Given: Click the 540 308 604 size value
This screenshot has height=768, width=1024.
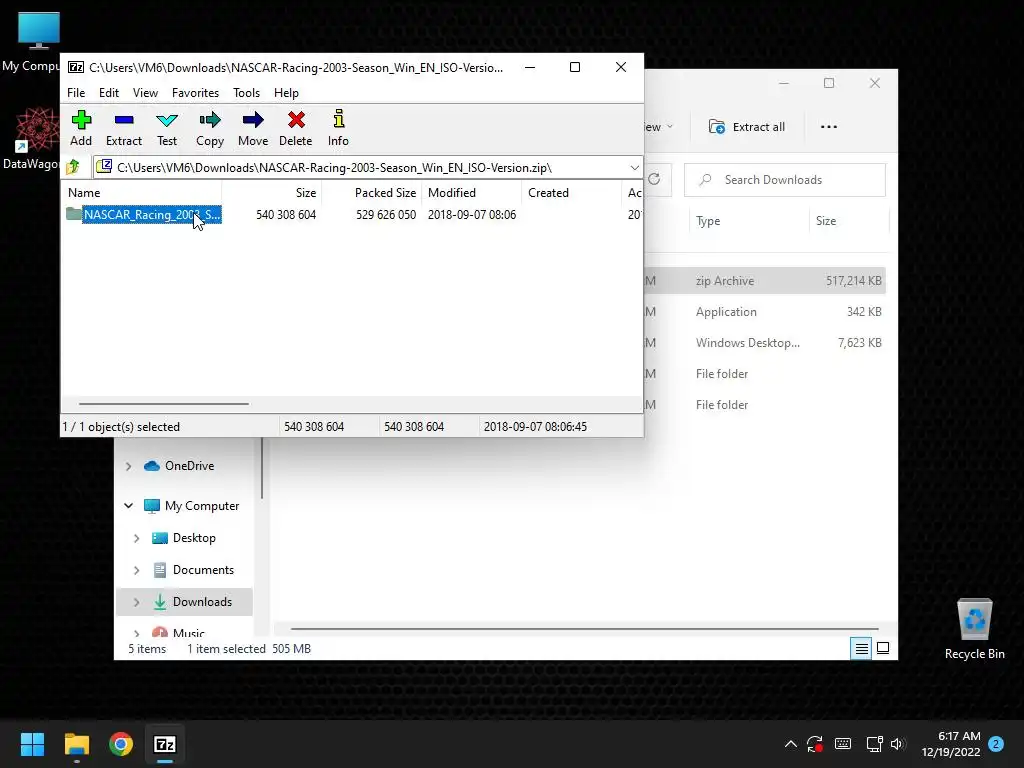Looking at the screenshot, I should tap(285, 215).
